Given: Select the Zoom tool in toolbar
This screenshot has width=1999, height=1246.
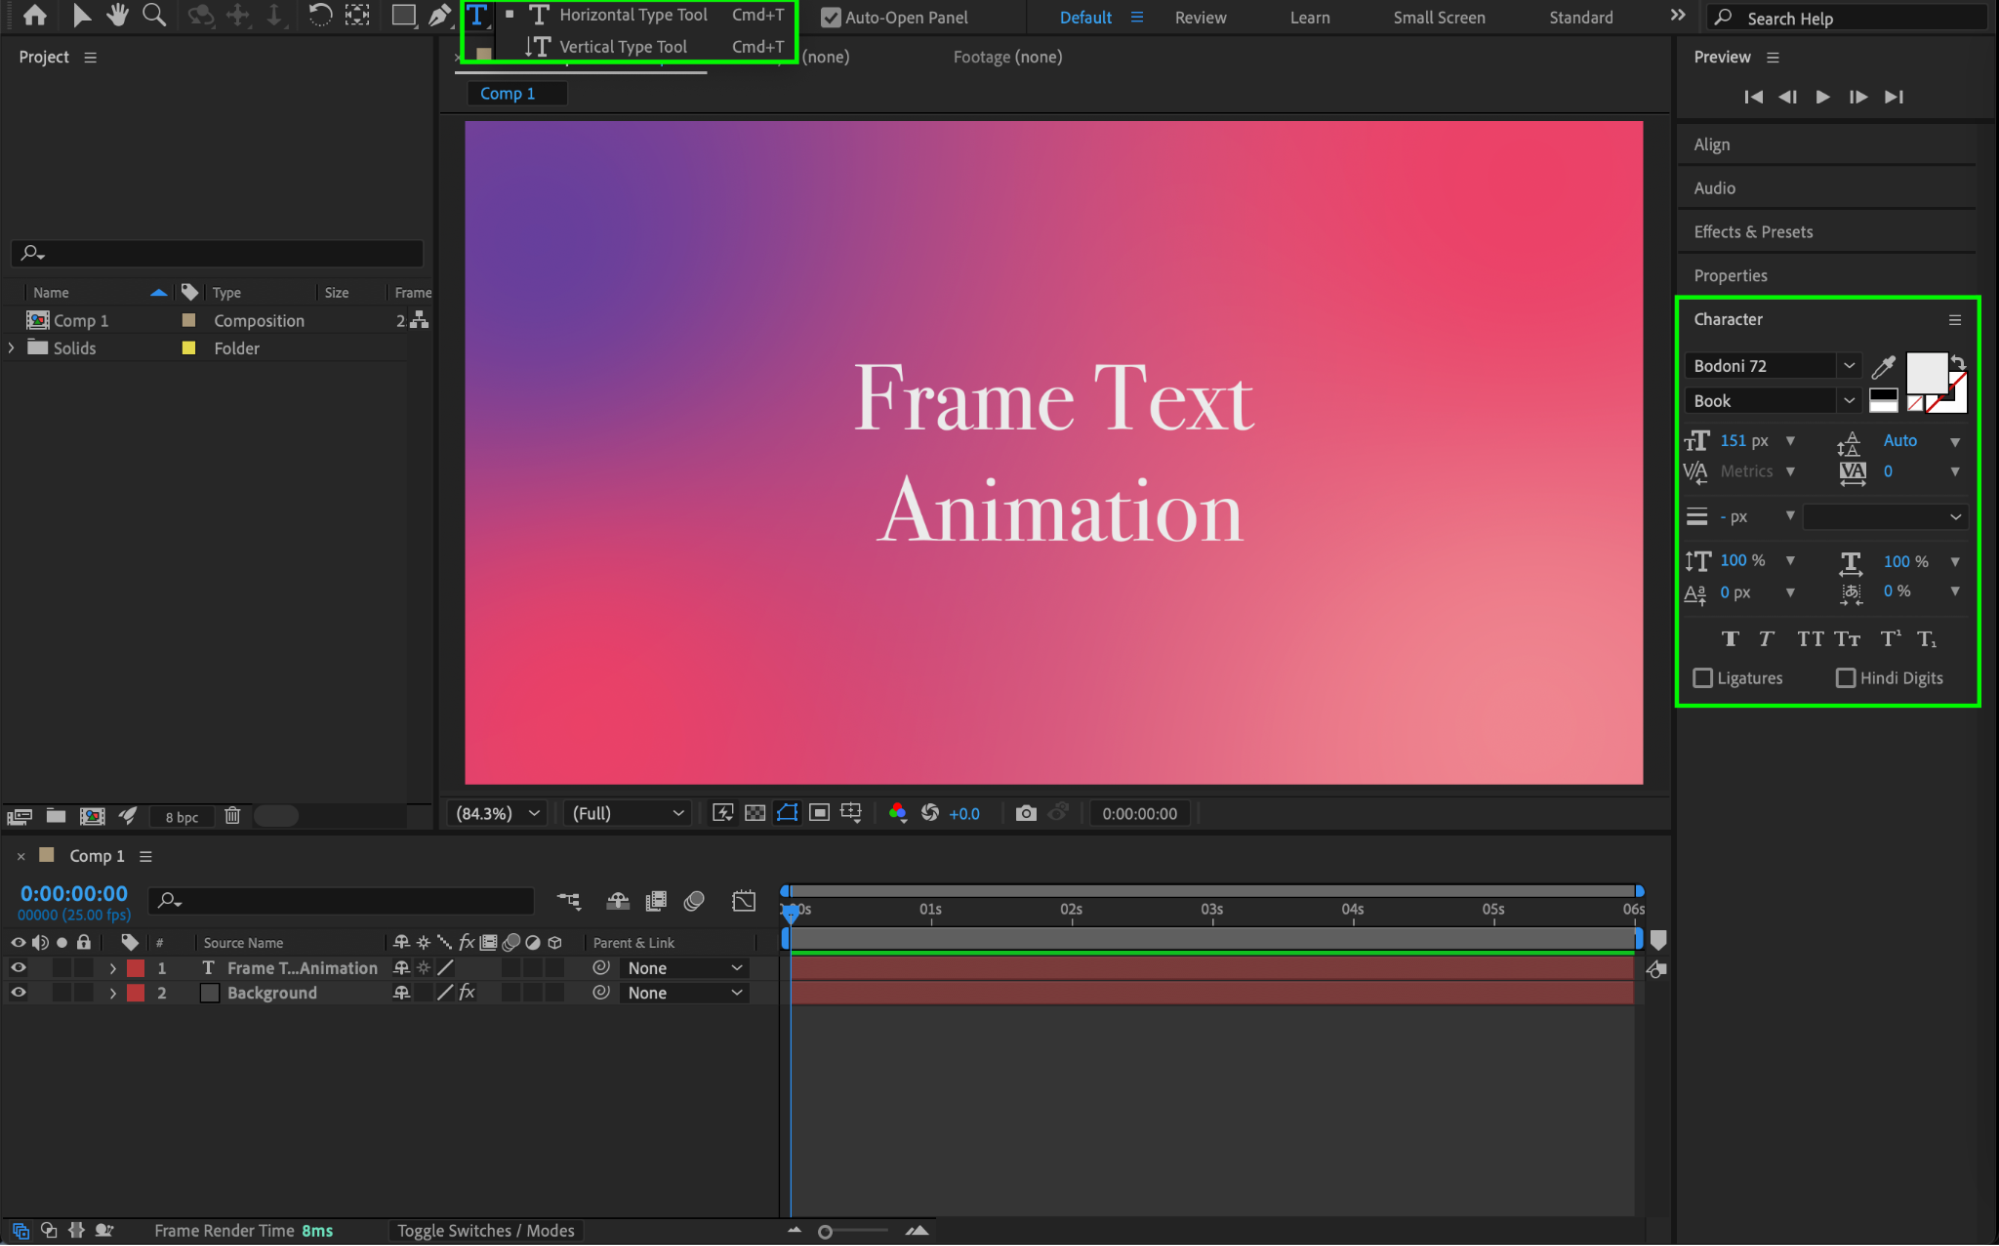Looking at the screenshot, I should click(154, 15).
